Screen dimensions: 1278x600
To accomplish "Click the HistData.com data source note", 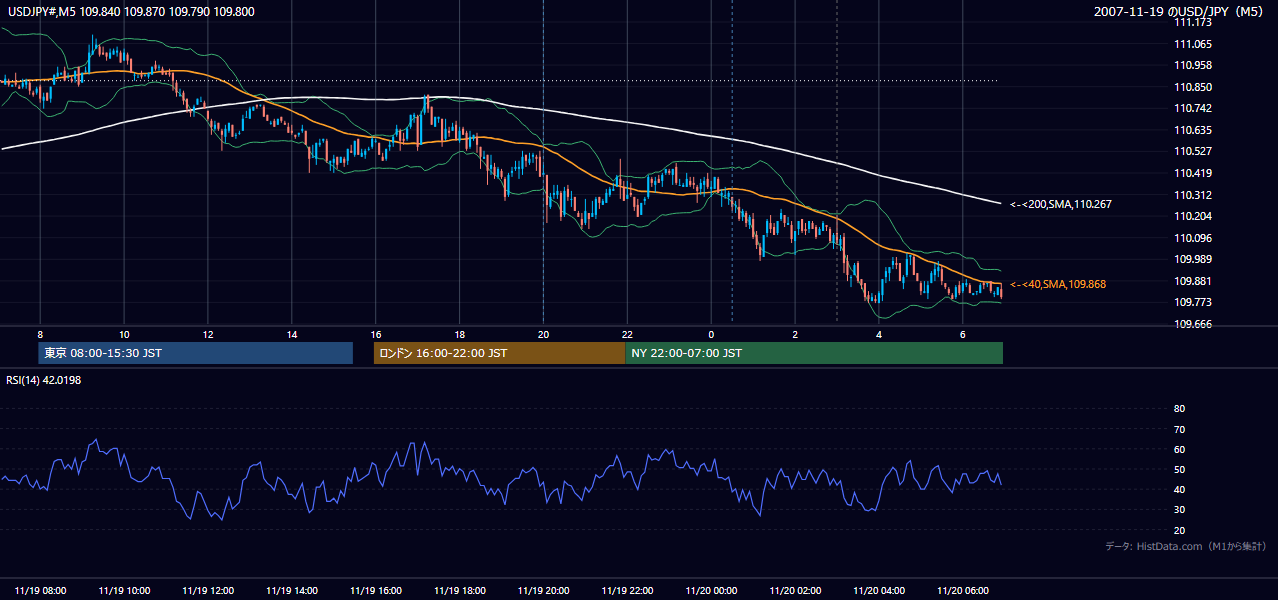I will click(1186, 546).
